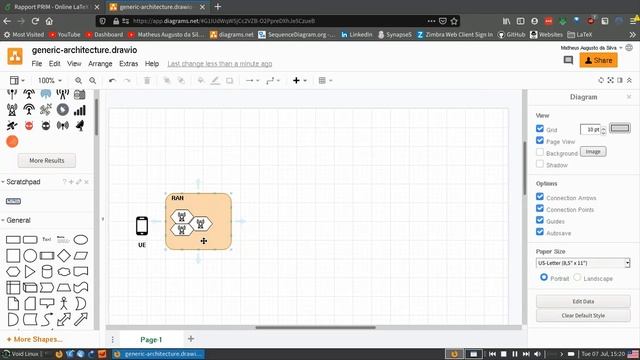Click the Edit Data button
Image resolution: width=640 pixels, height=360 pixels.
(x=583, y=301)
